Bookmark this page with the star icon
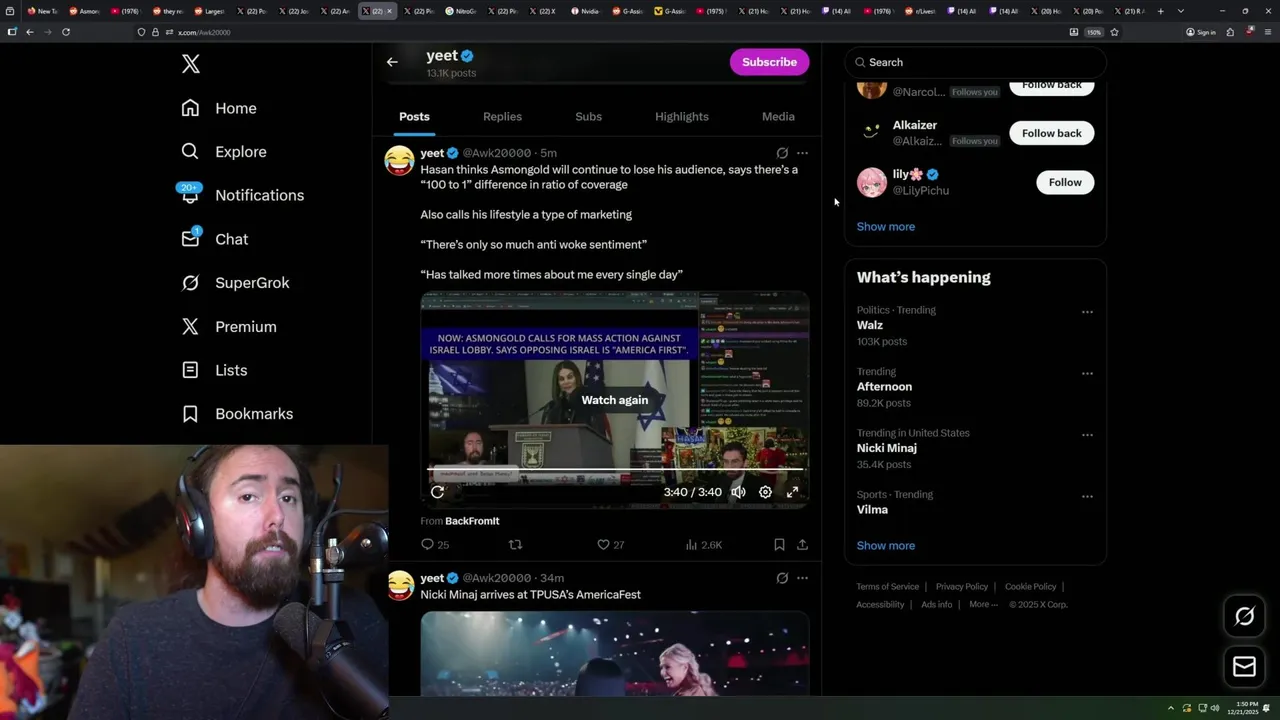1280x720 pixels. pyautogui.click(x=1114, y=32)
